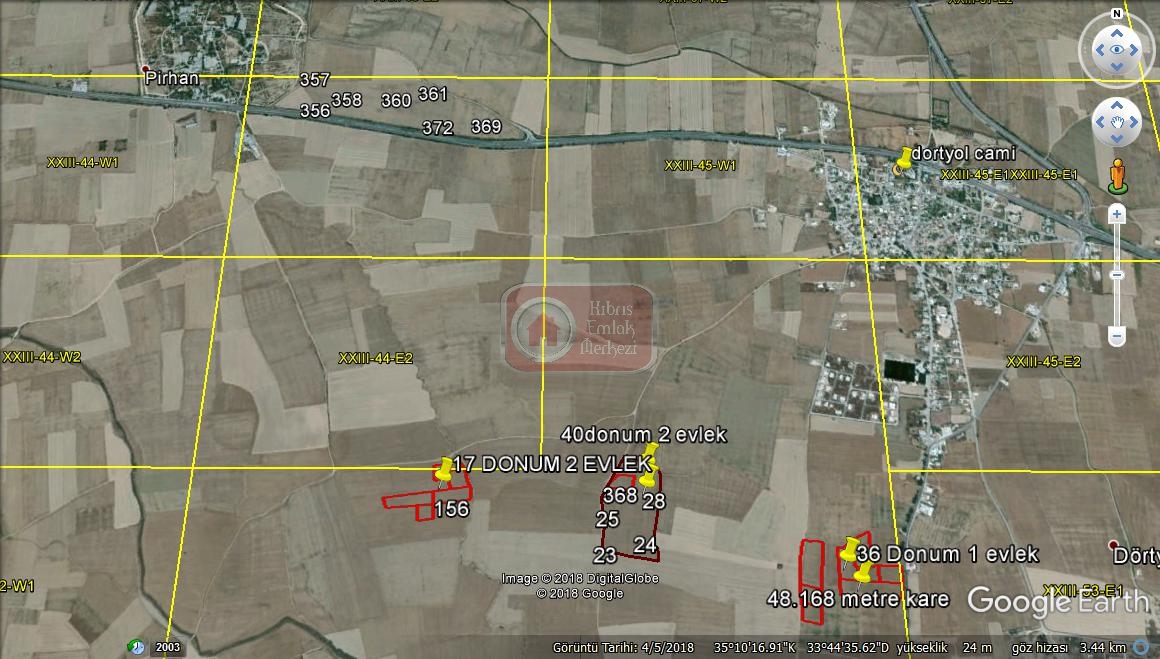Viewport: 1160px width, 659px height.
Task: Open historical imagery clock icon
Action: pos(136,647)
